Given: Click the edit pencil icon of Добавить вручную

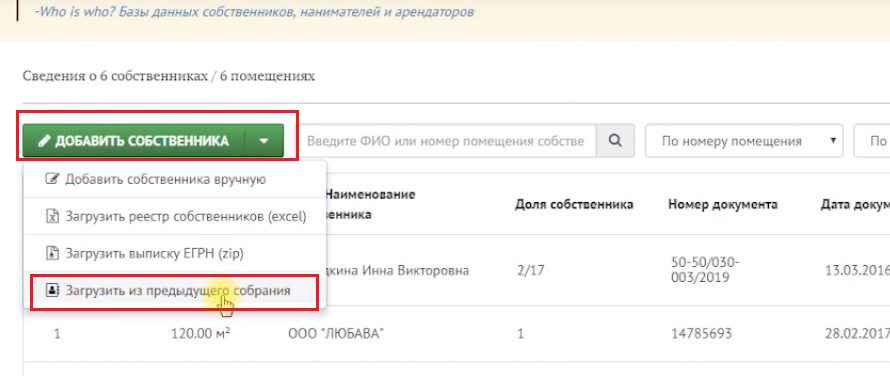Looking at the screenshot, I should (52, 179).
